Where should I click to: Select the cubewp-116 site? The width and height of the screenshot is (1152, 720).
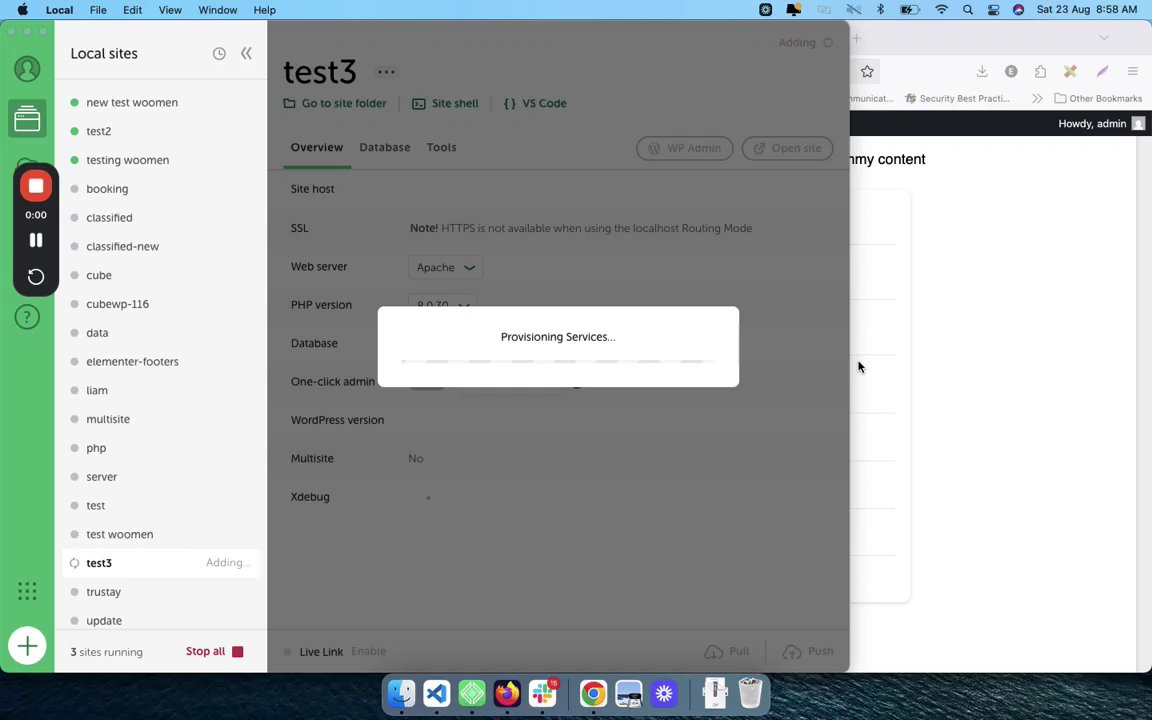[161, 304]
